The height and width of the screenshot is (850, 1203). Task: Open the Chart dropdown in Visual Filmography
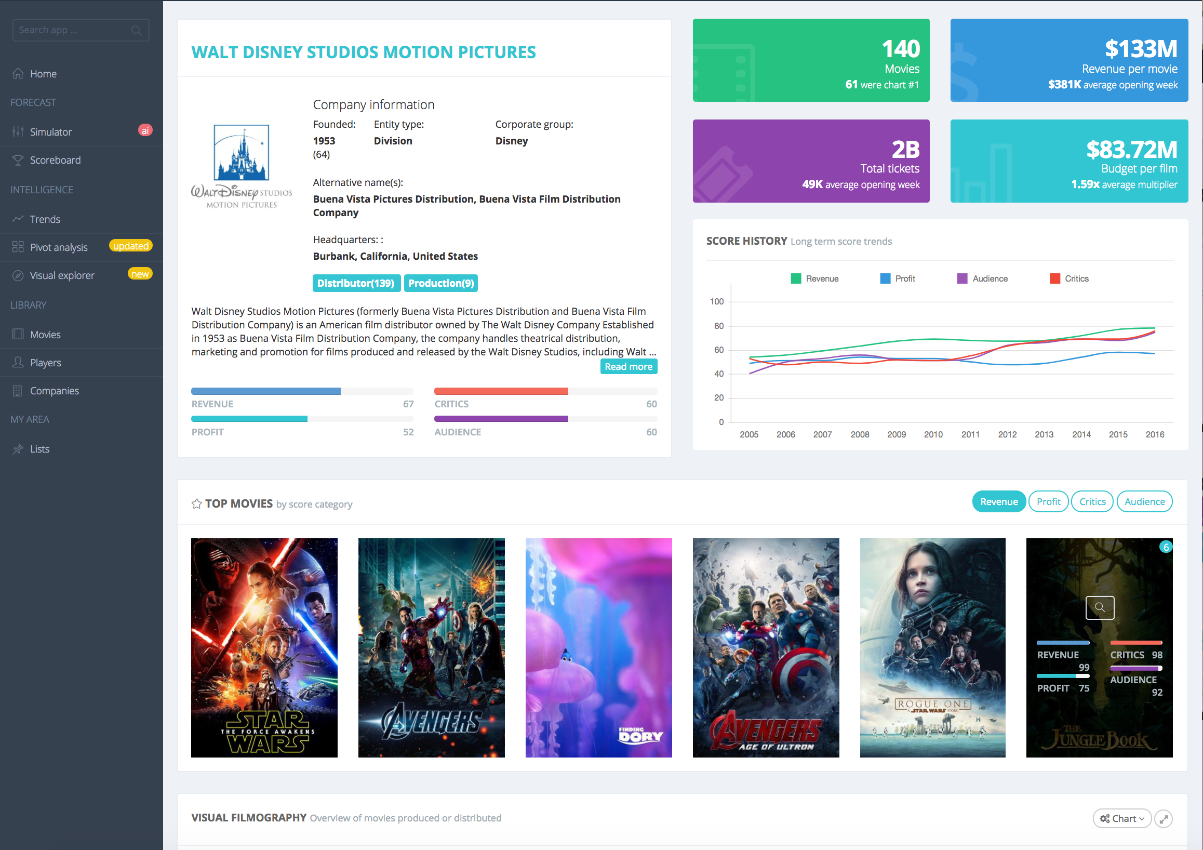(x=1122, y=818)
